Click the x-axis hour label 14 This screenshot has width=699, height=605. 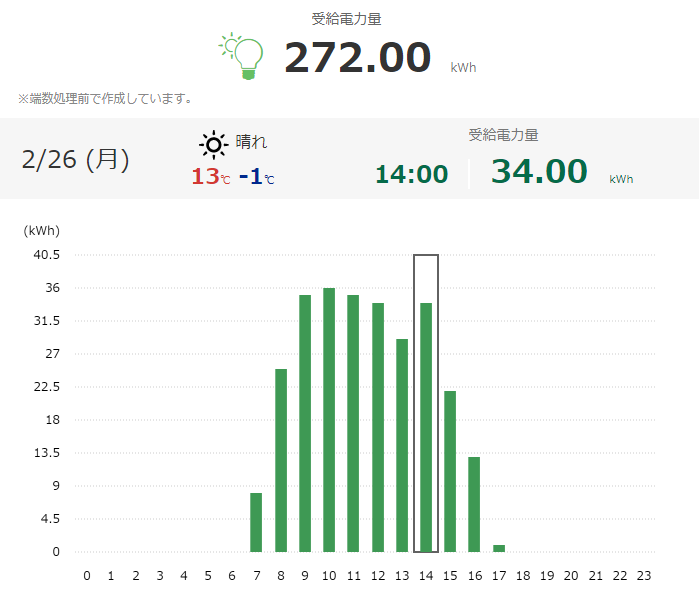pyautogui.click(x=426, y=576)
